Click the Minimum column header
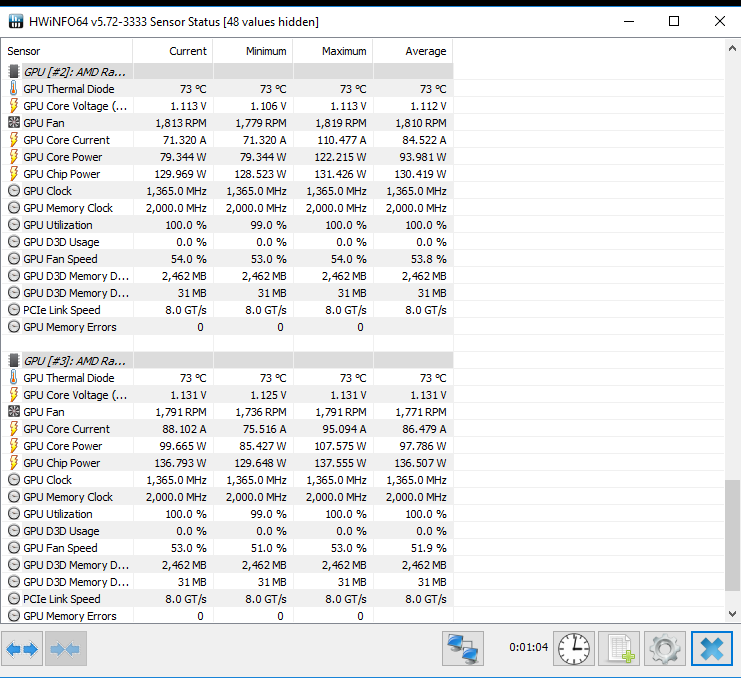 point(253,51)
